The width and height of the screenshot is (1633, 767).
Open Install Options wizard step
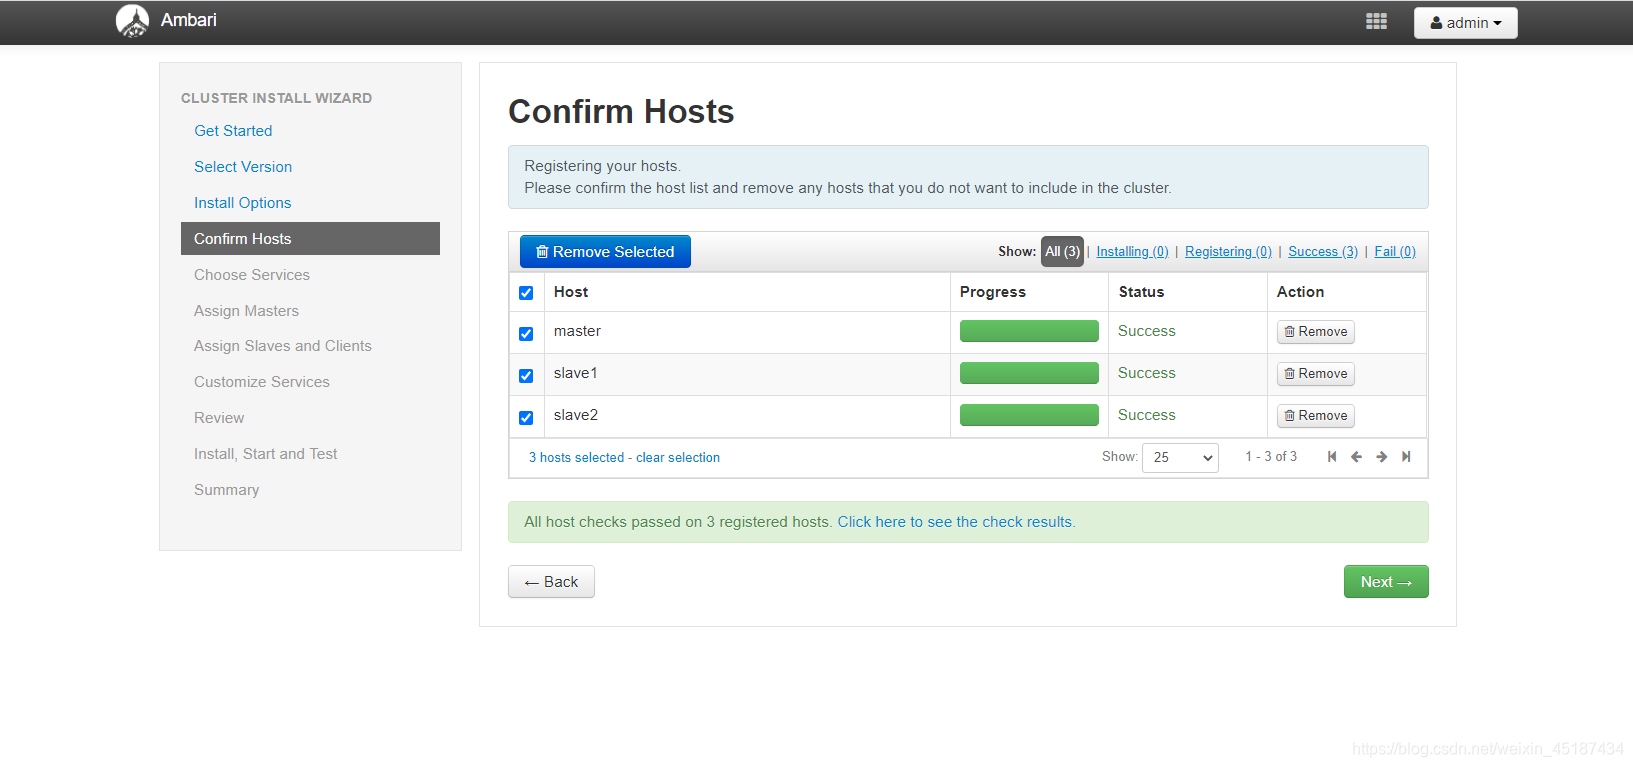tap(242, 203)
